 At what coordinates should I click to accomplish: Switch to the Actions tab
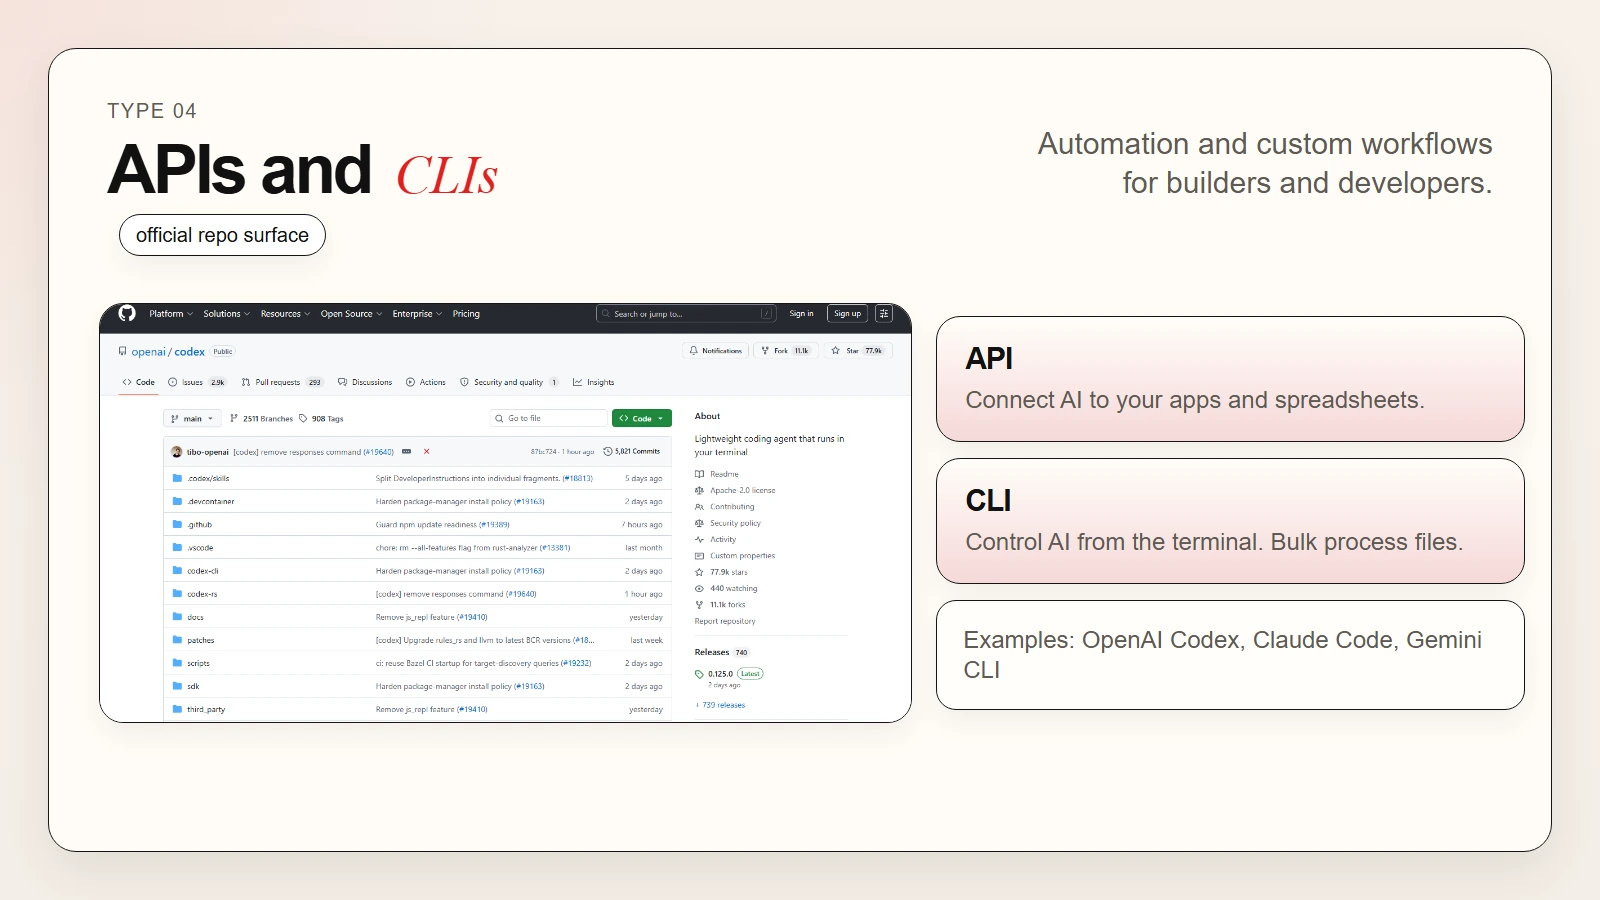426,382
